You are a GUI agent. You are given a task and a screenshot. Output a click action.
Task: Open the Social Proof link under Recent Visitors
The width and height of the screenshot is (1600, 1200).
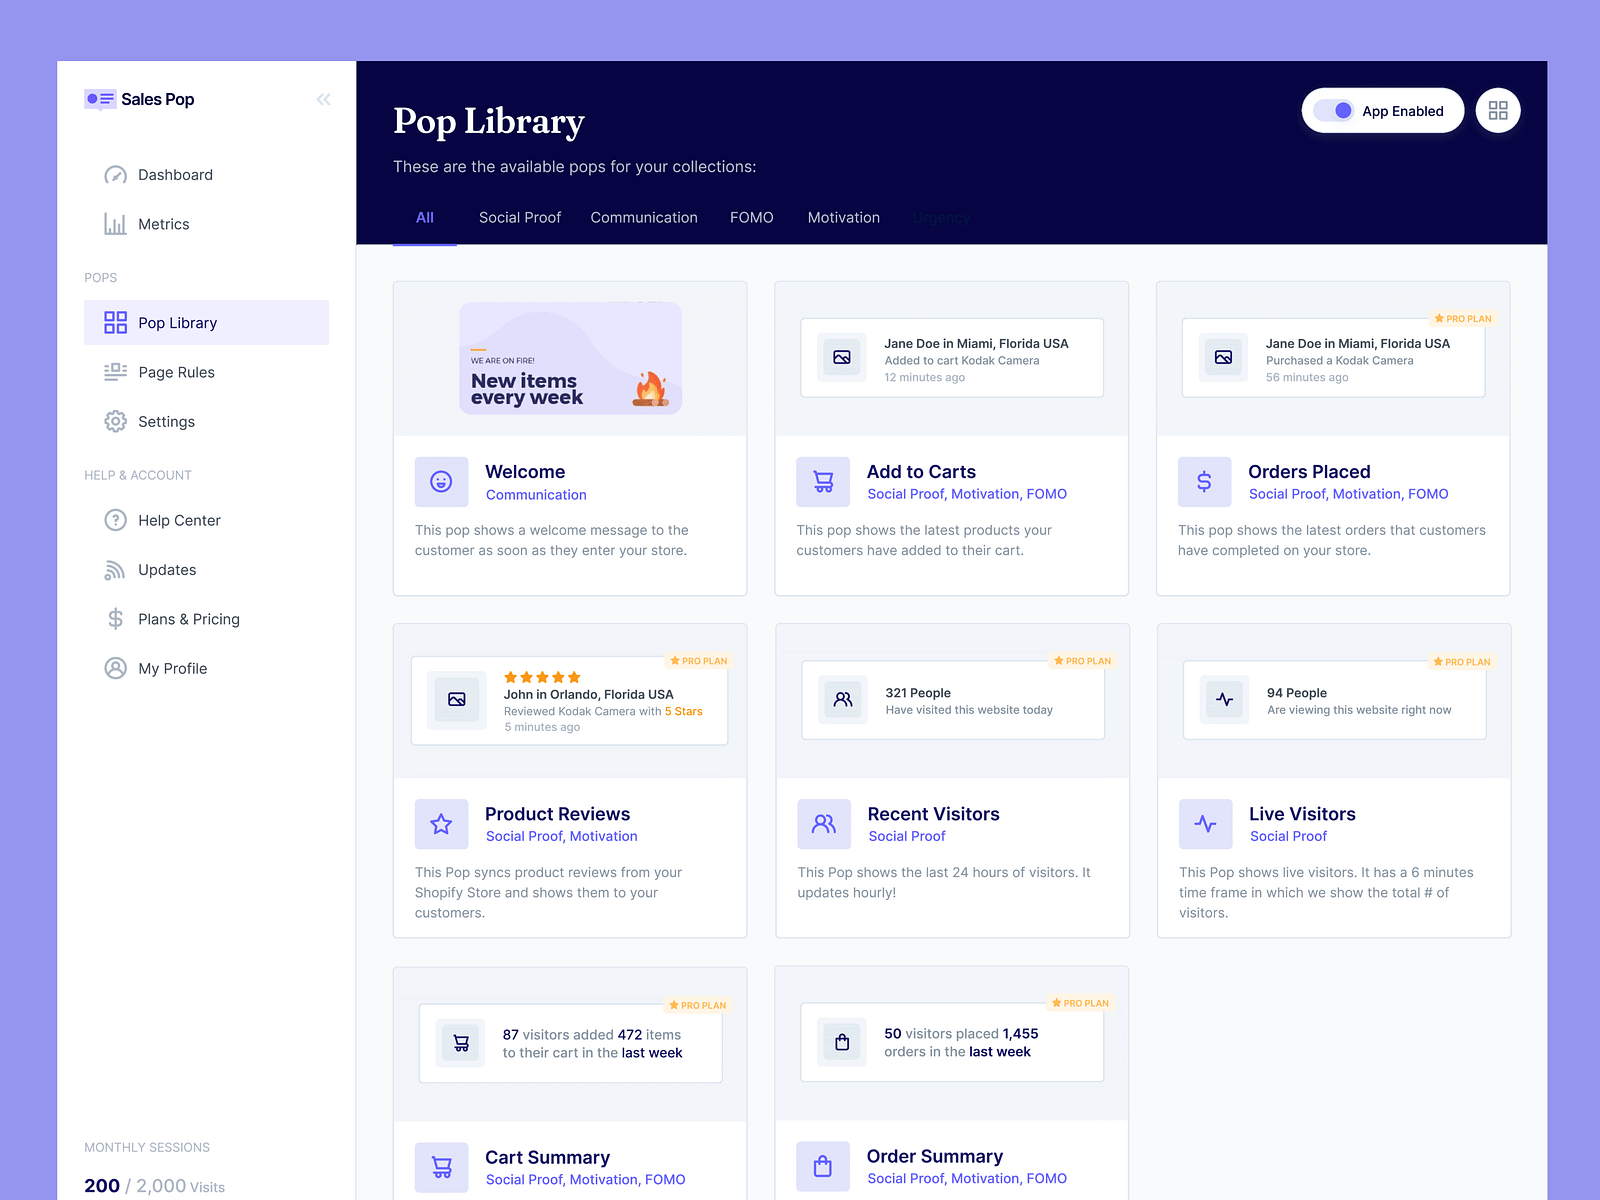tap(907, 836)
